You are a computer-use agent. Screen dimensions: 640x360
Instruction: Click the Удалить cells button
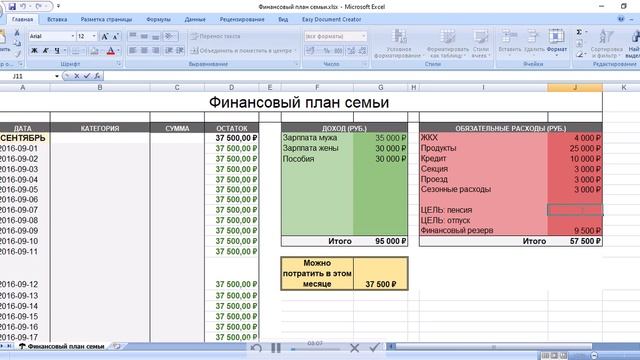pyautogui.click(x=534, y=42)
